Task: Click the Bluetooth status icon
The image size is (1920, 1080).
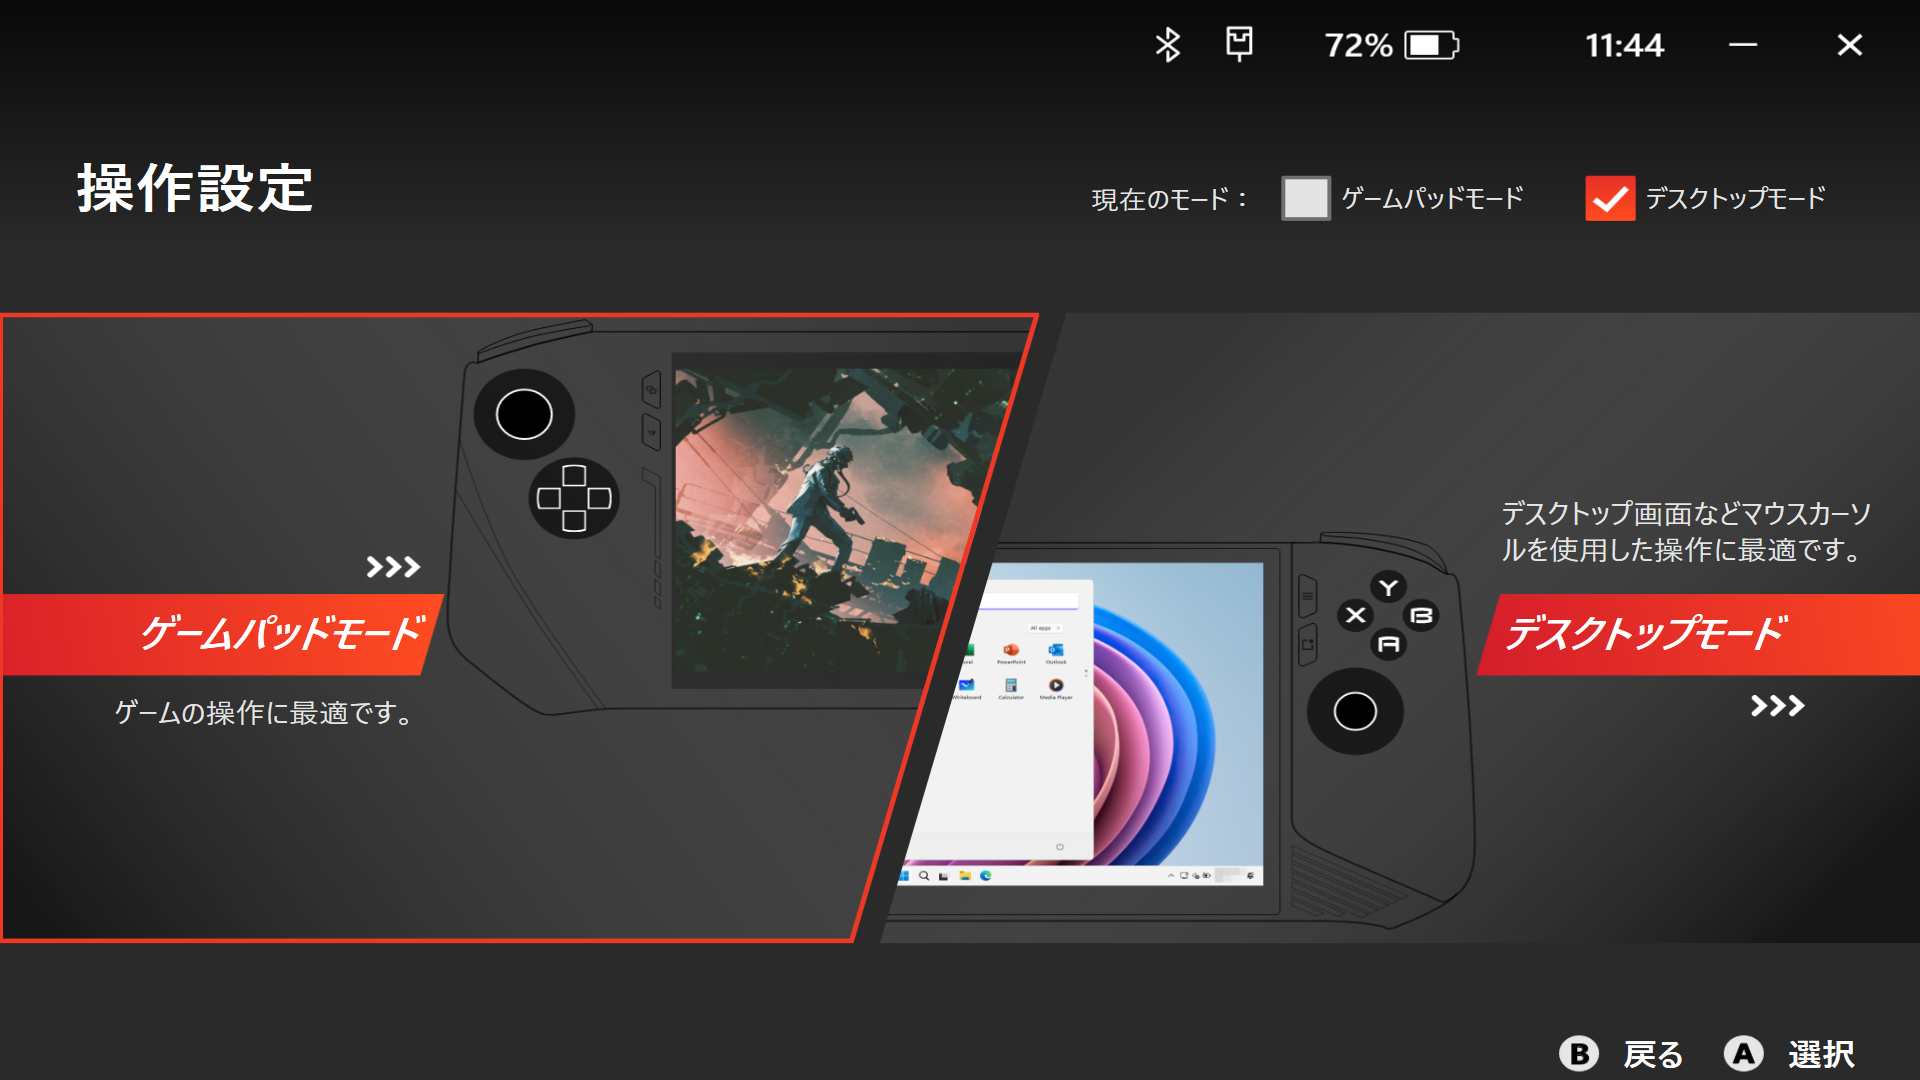Action: (x=1167, y=45)
